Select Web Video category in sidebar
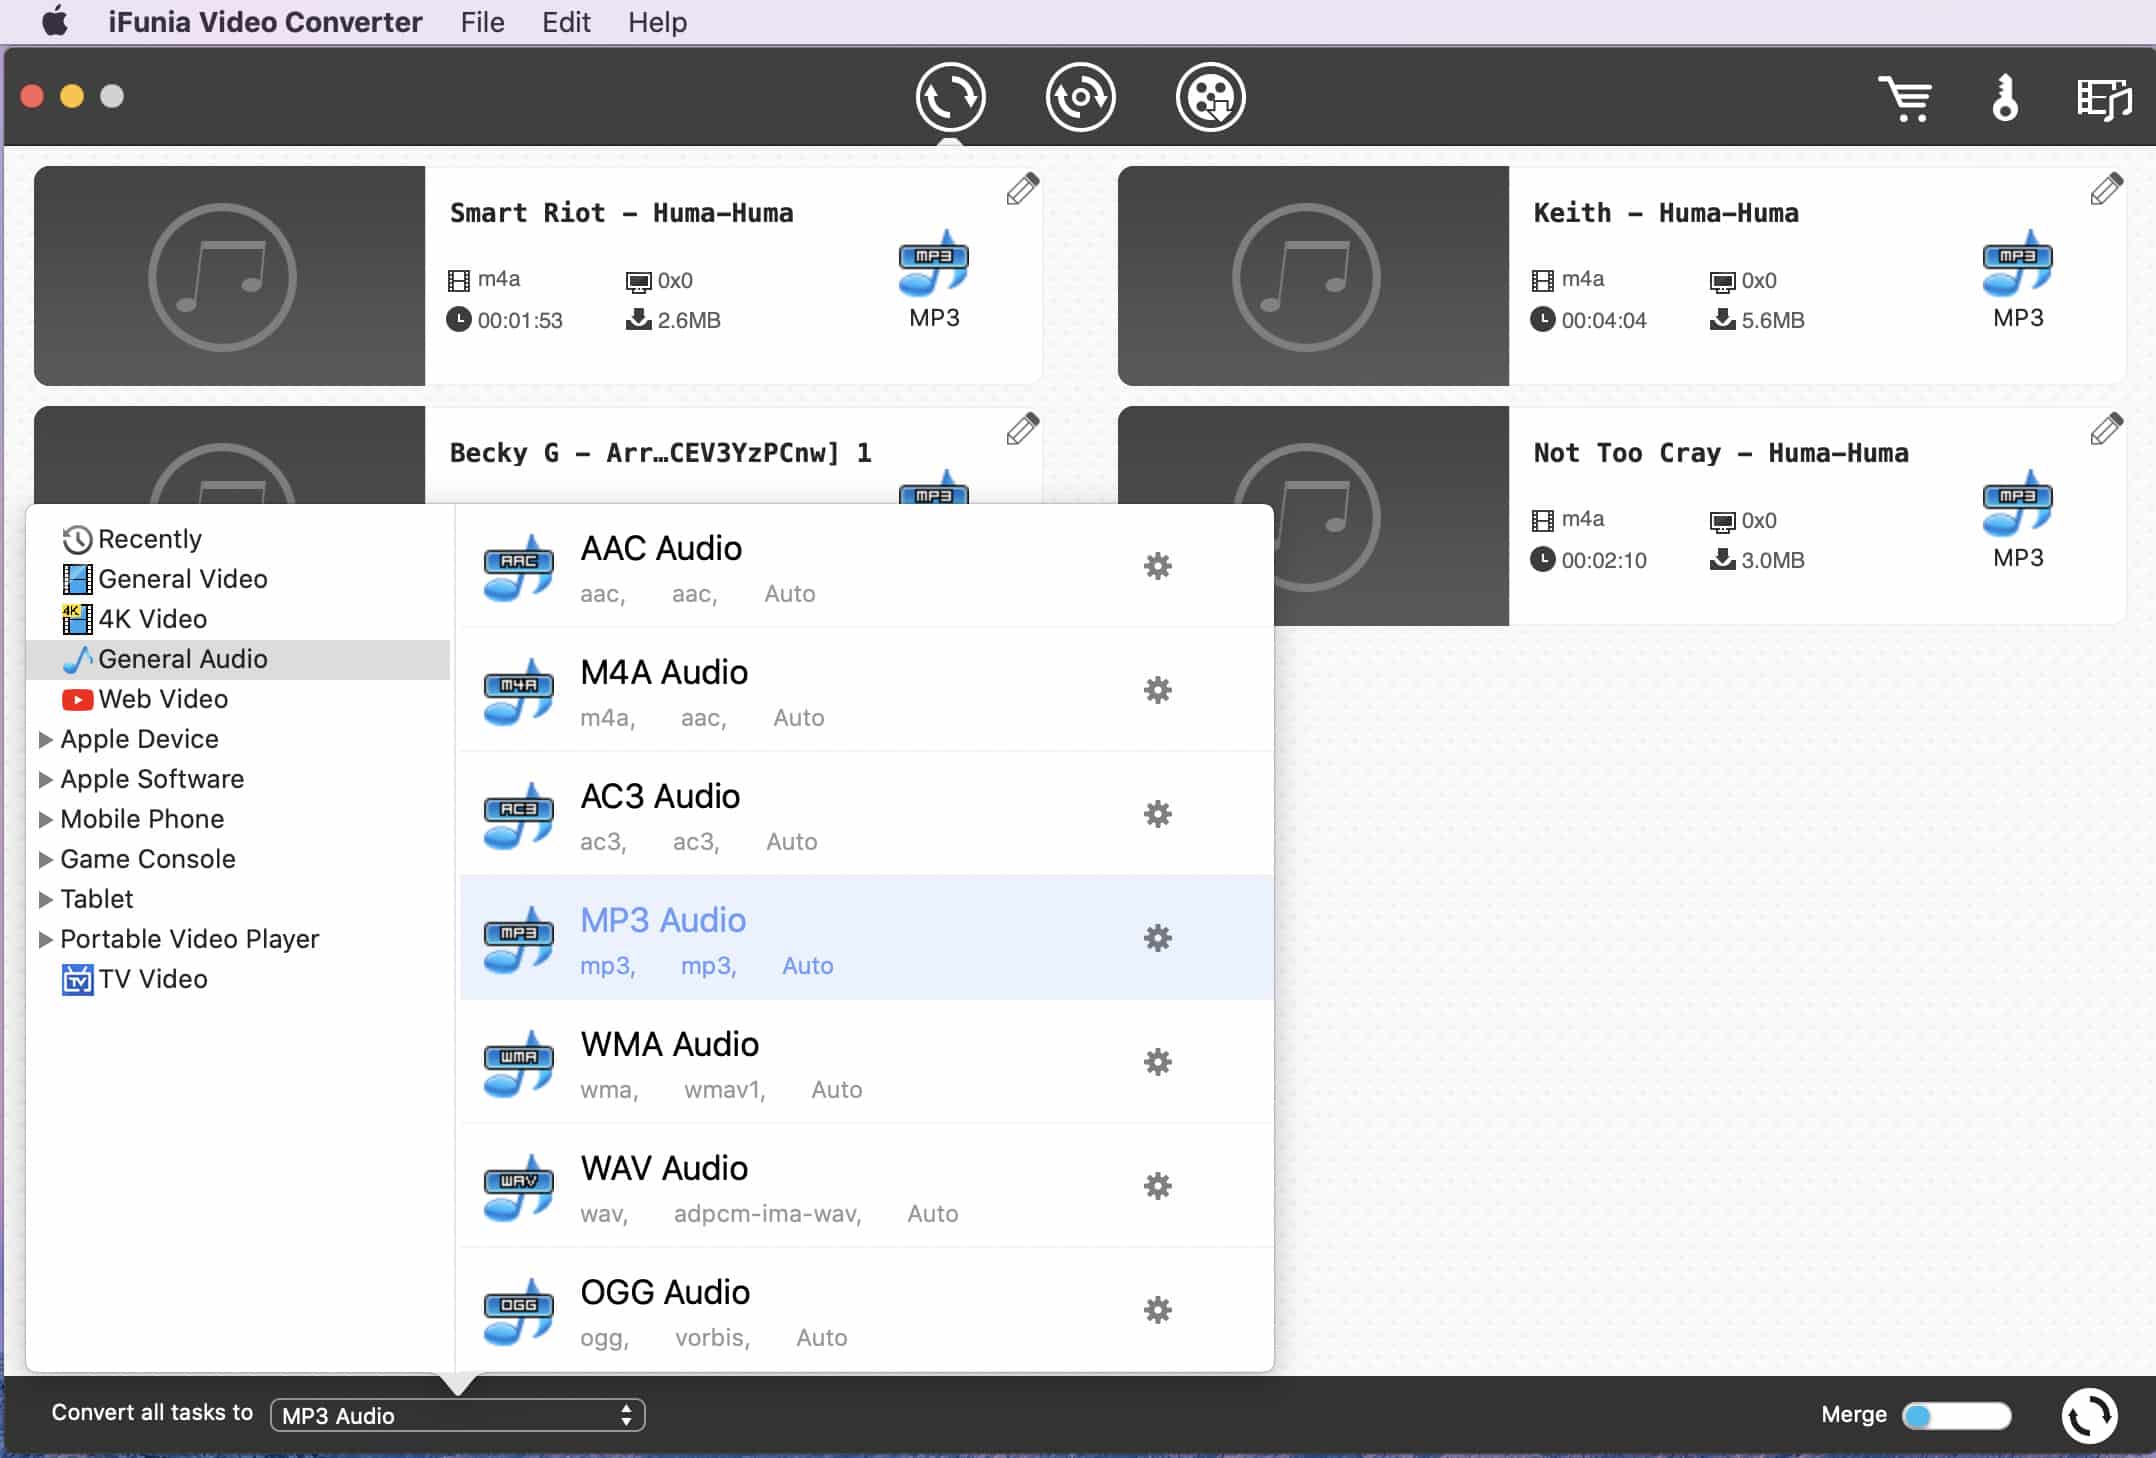The width and height of the screenshot is (2156, 1458). coord(163,699)
